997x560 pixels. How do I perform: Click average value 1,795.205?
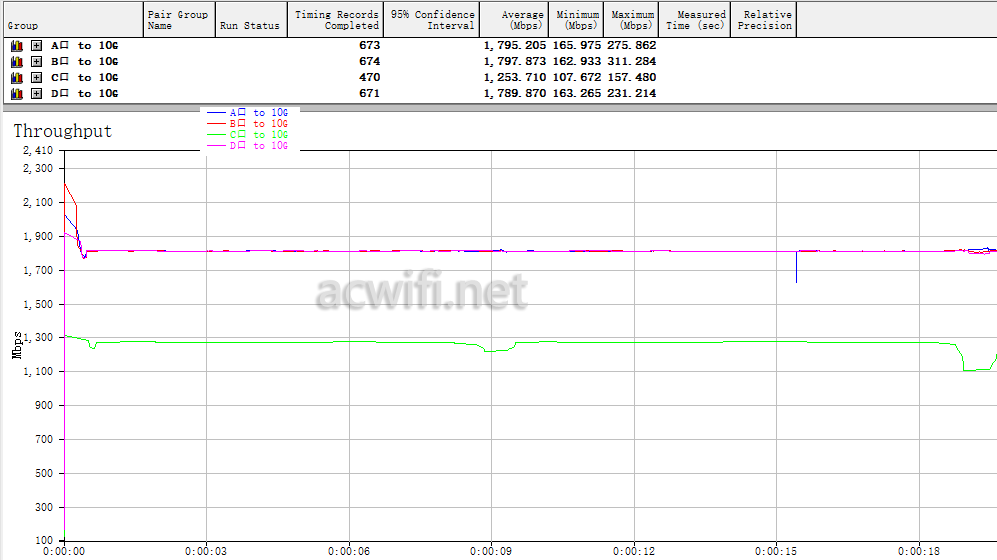[x=514, y=46]
